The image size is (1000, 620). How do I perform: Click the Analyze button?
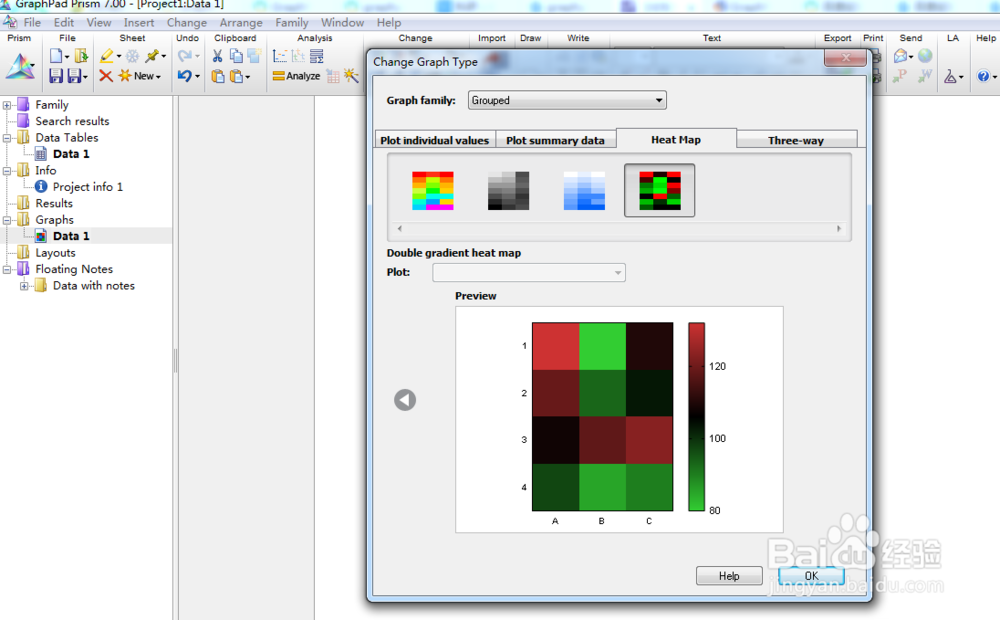point(297,76)
